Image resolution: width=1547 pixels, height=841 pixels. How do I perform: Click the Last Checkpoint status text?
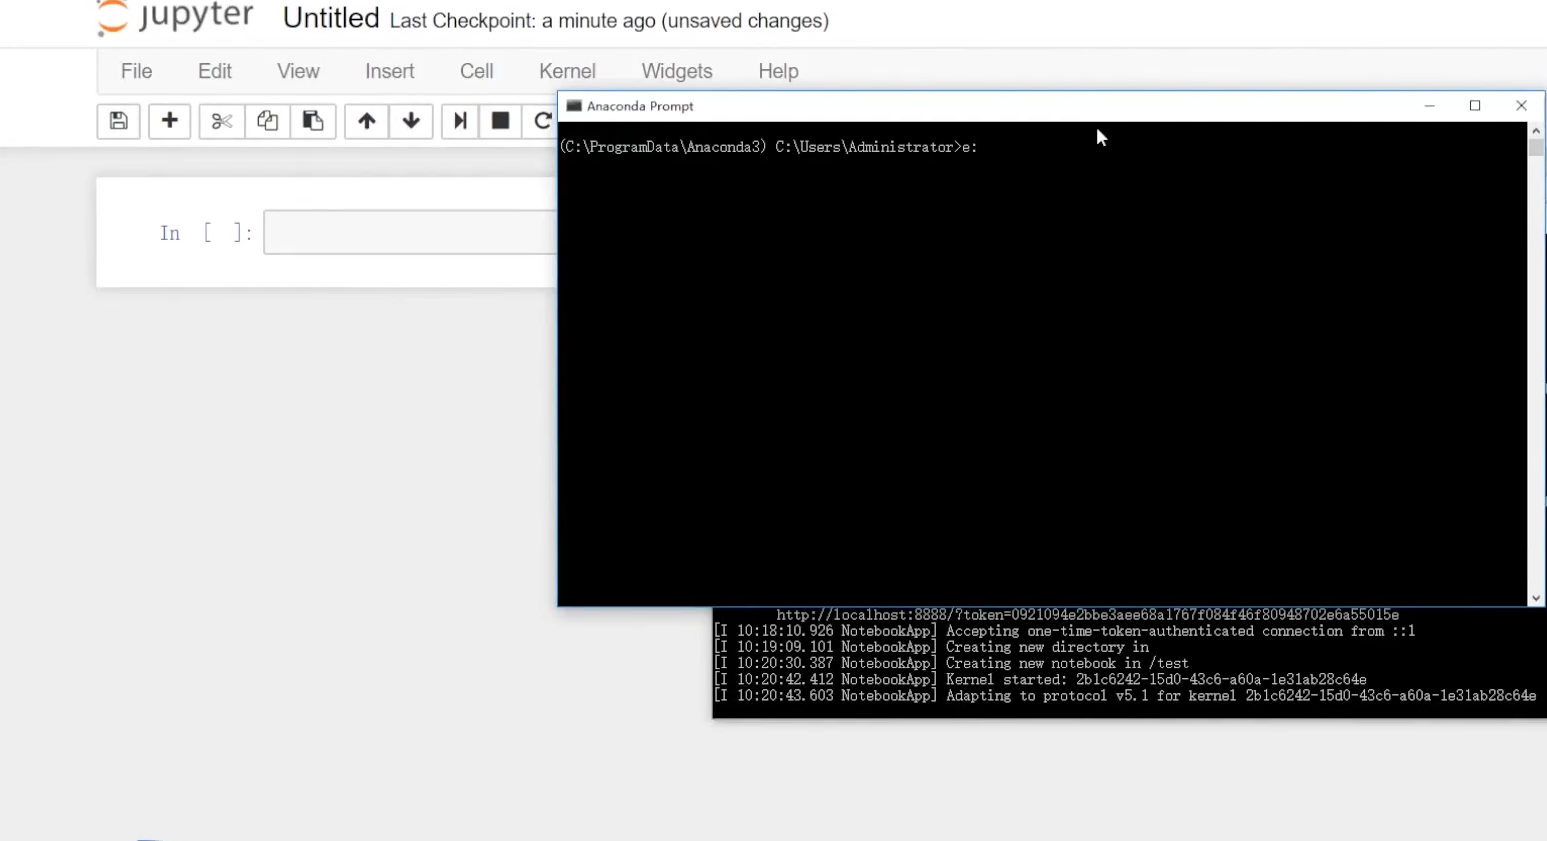pyautogui.click(x=609, y=21)
